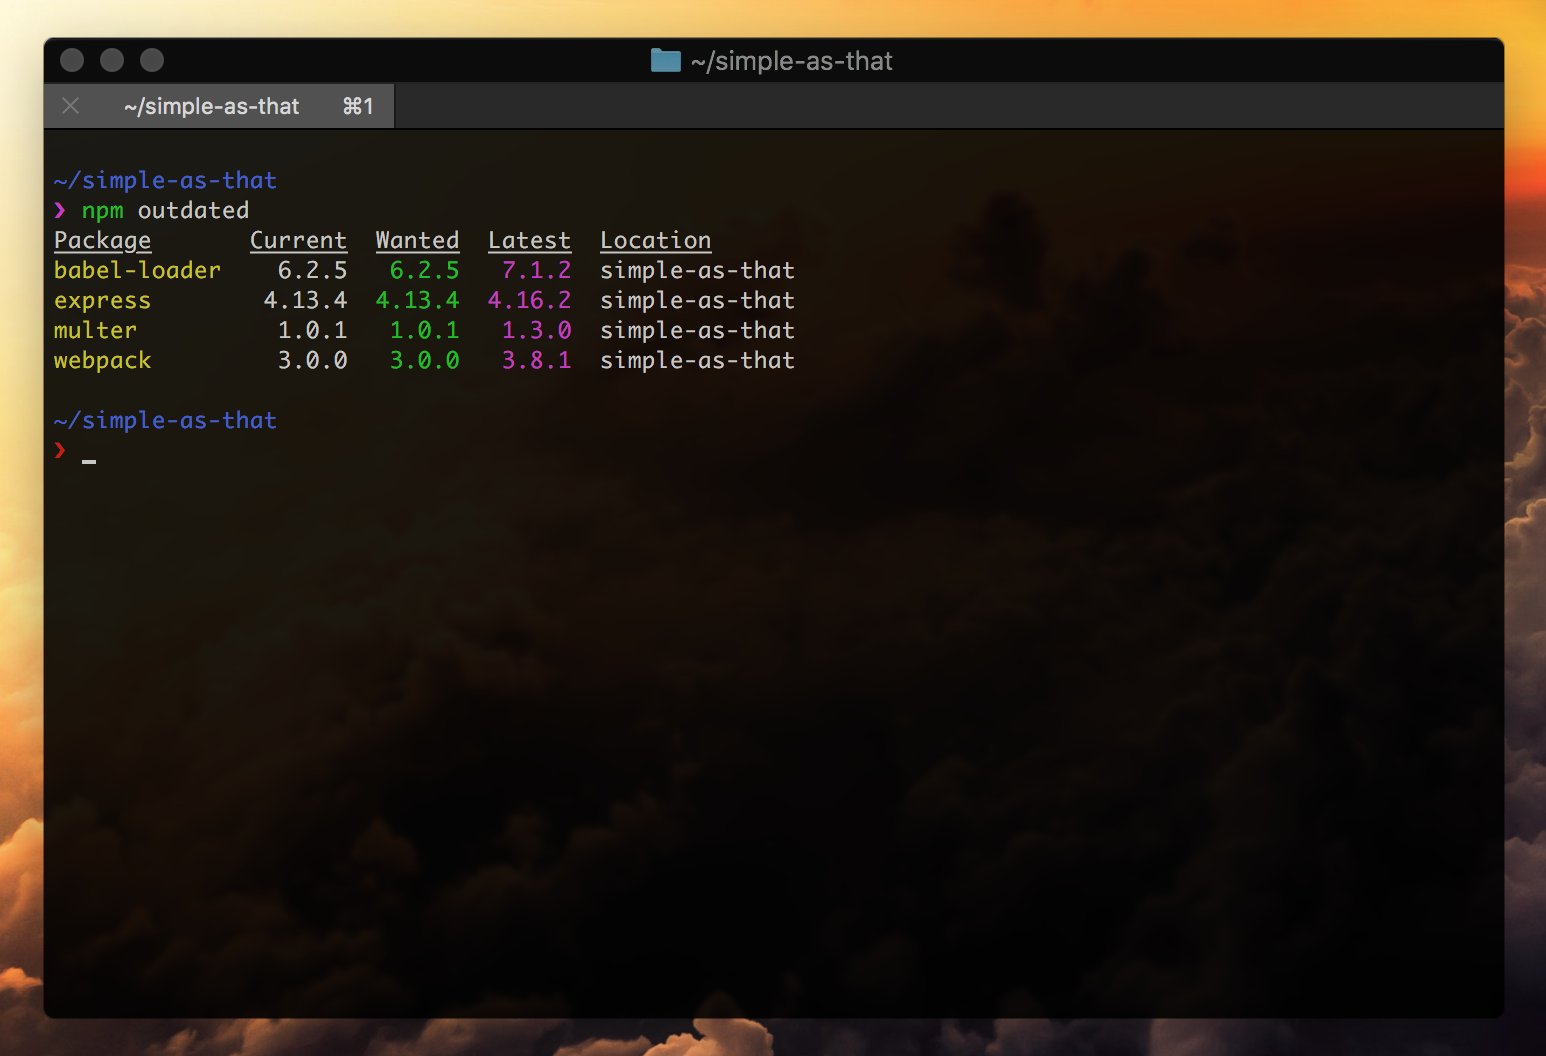Screen dimensions: 1546x1056
Task: Click the "Wanted" column header
Action: (x=417, y=241)
